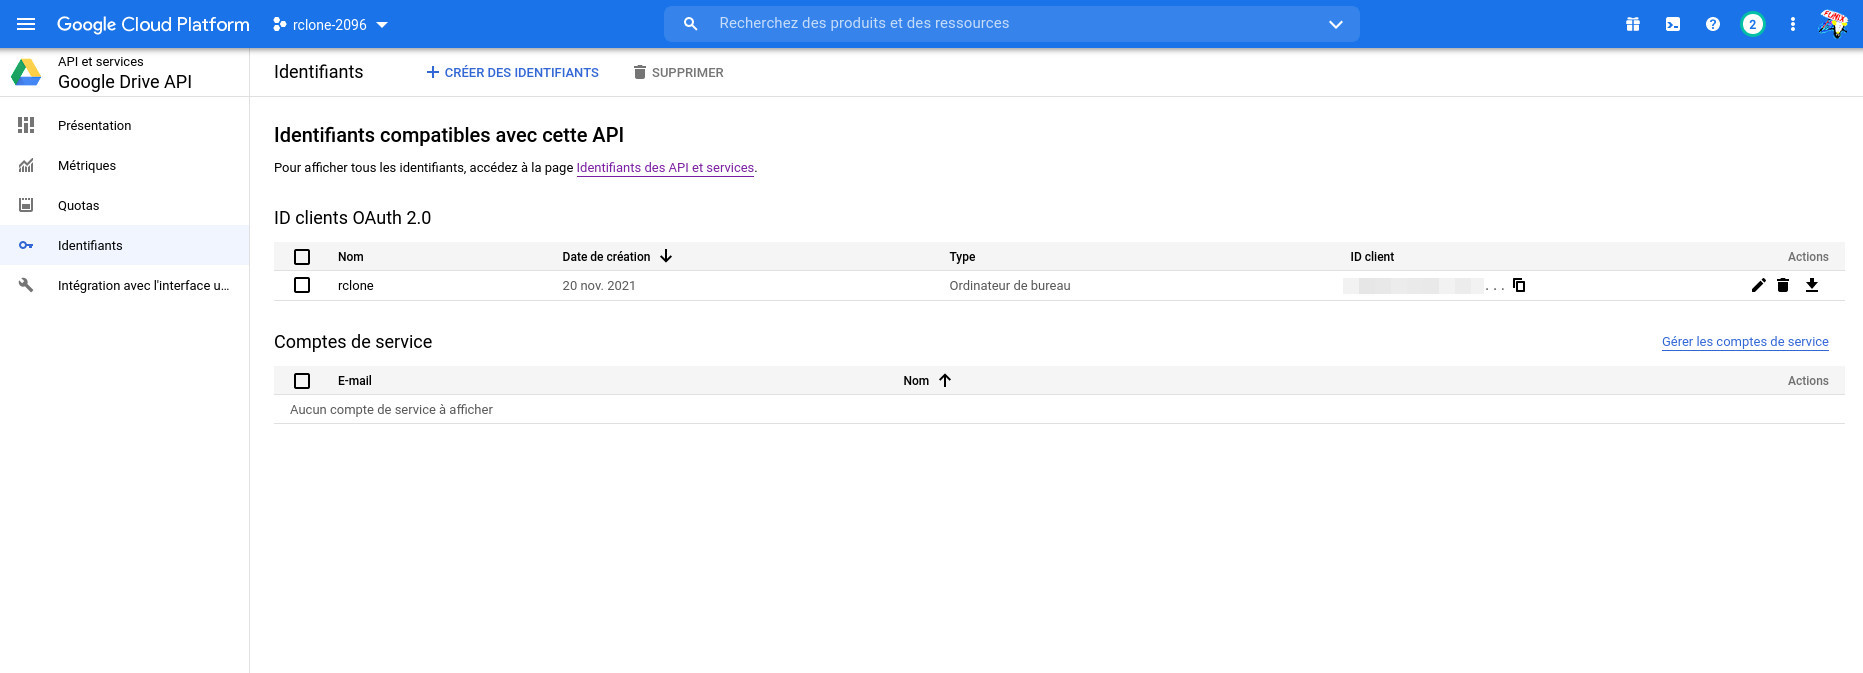Image resolution: width=1863 pixels, height=673 pixels.
Task: Delete the rclone OAuth client
Action: (1783, 285)
